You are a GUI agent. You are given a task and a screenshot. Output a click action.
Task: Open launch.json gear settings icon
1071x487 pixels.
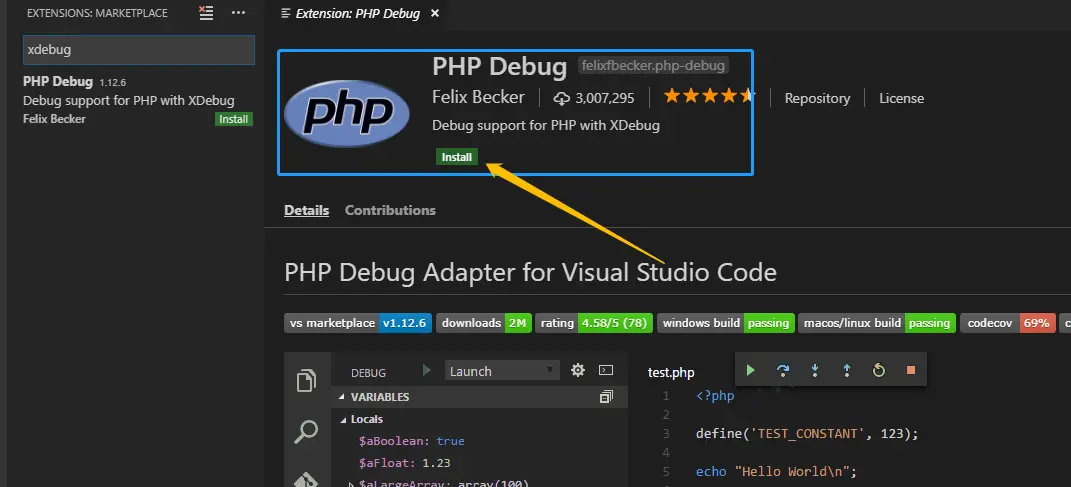click(578, 370)
